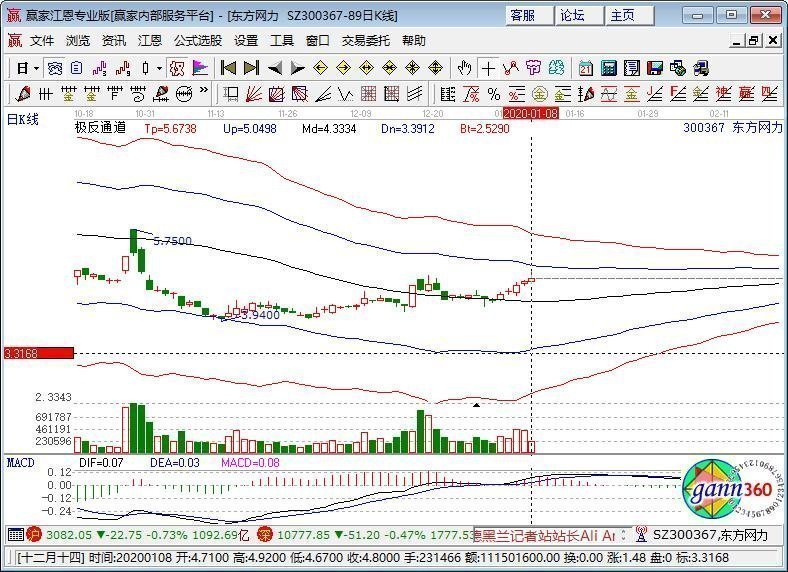Toggle the crosshair cursor button
Image resolution: width=788 pixels, height=572 pixels.
(487, 68)
